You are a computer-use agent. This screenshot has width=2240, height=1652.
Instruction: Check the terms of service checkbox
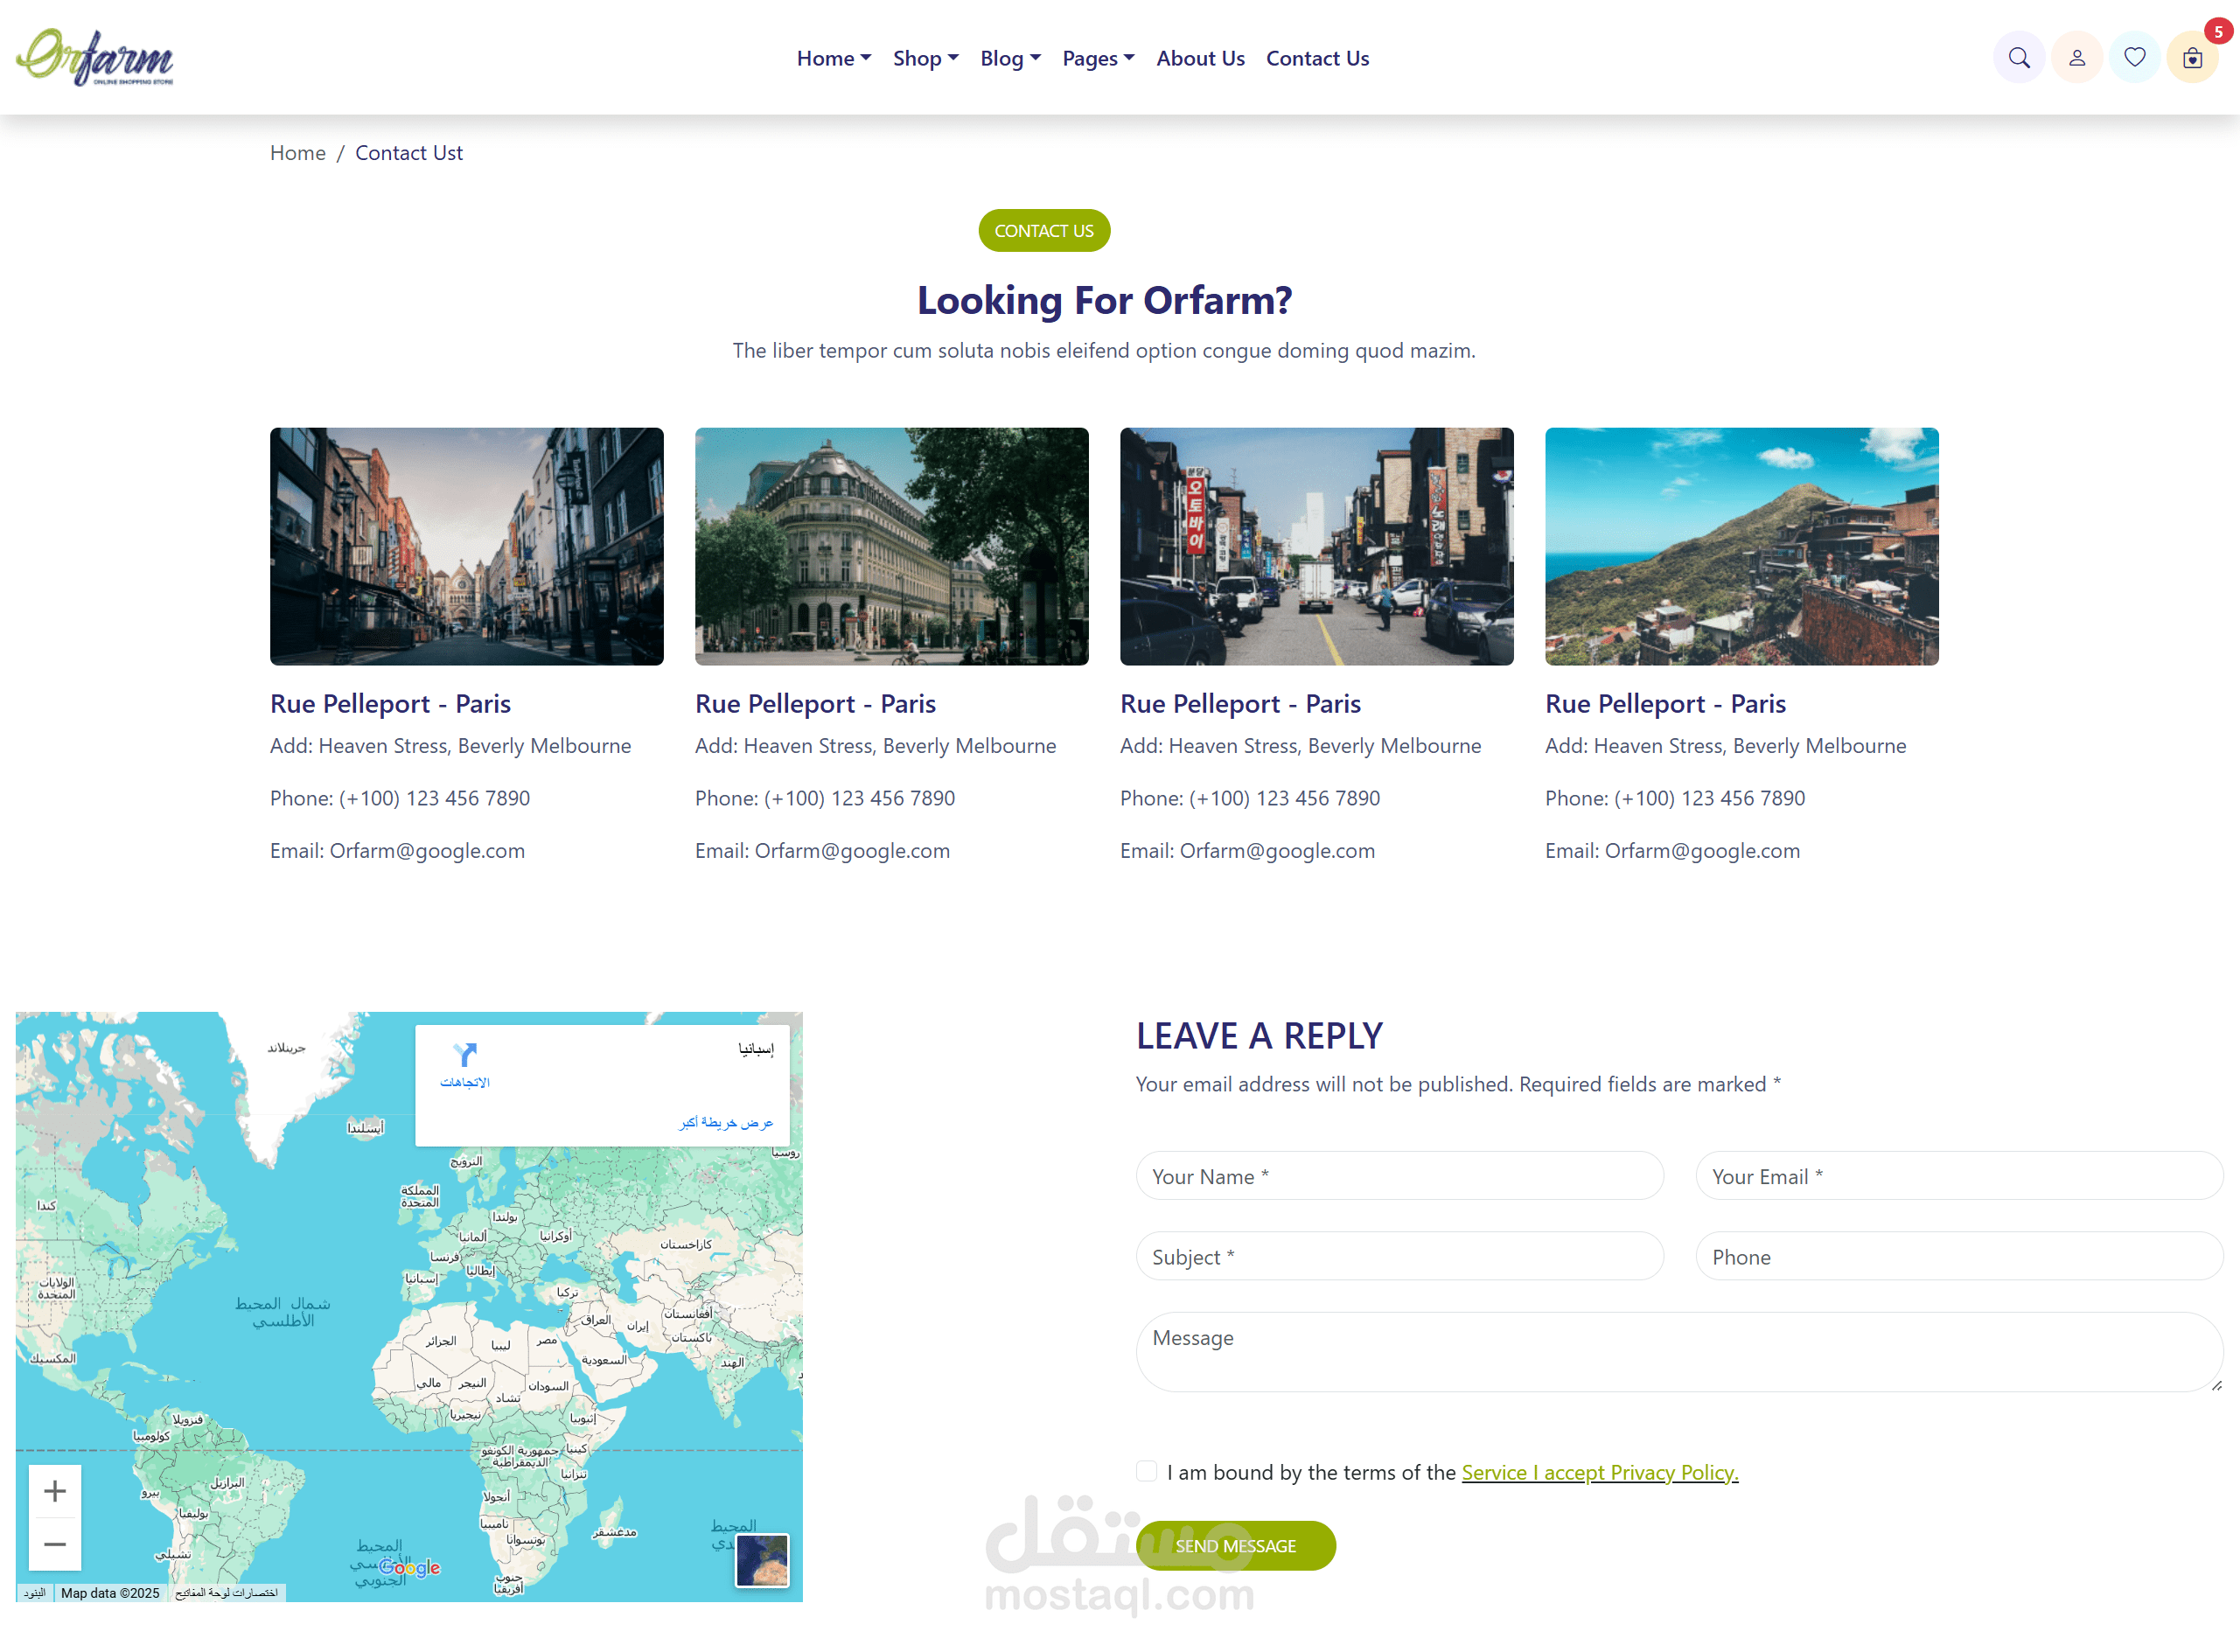click(1146, 1471)
